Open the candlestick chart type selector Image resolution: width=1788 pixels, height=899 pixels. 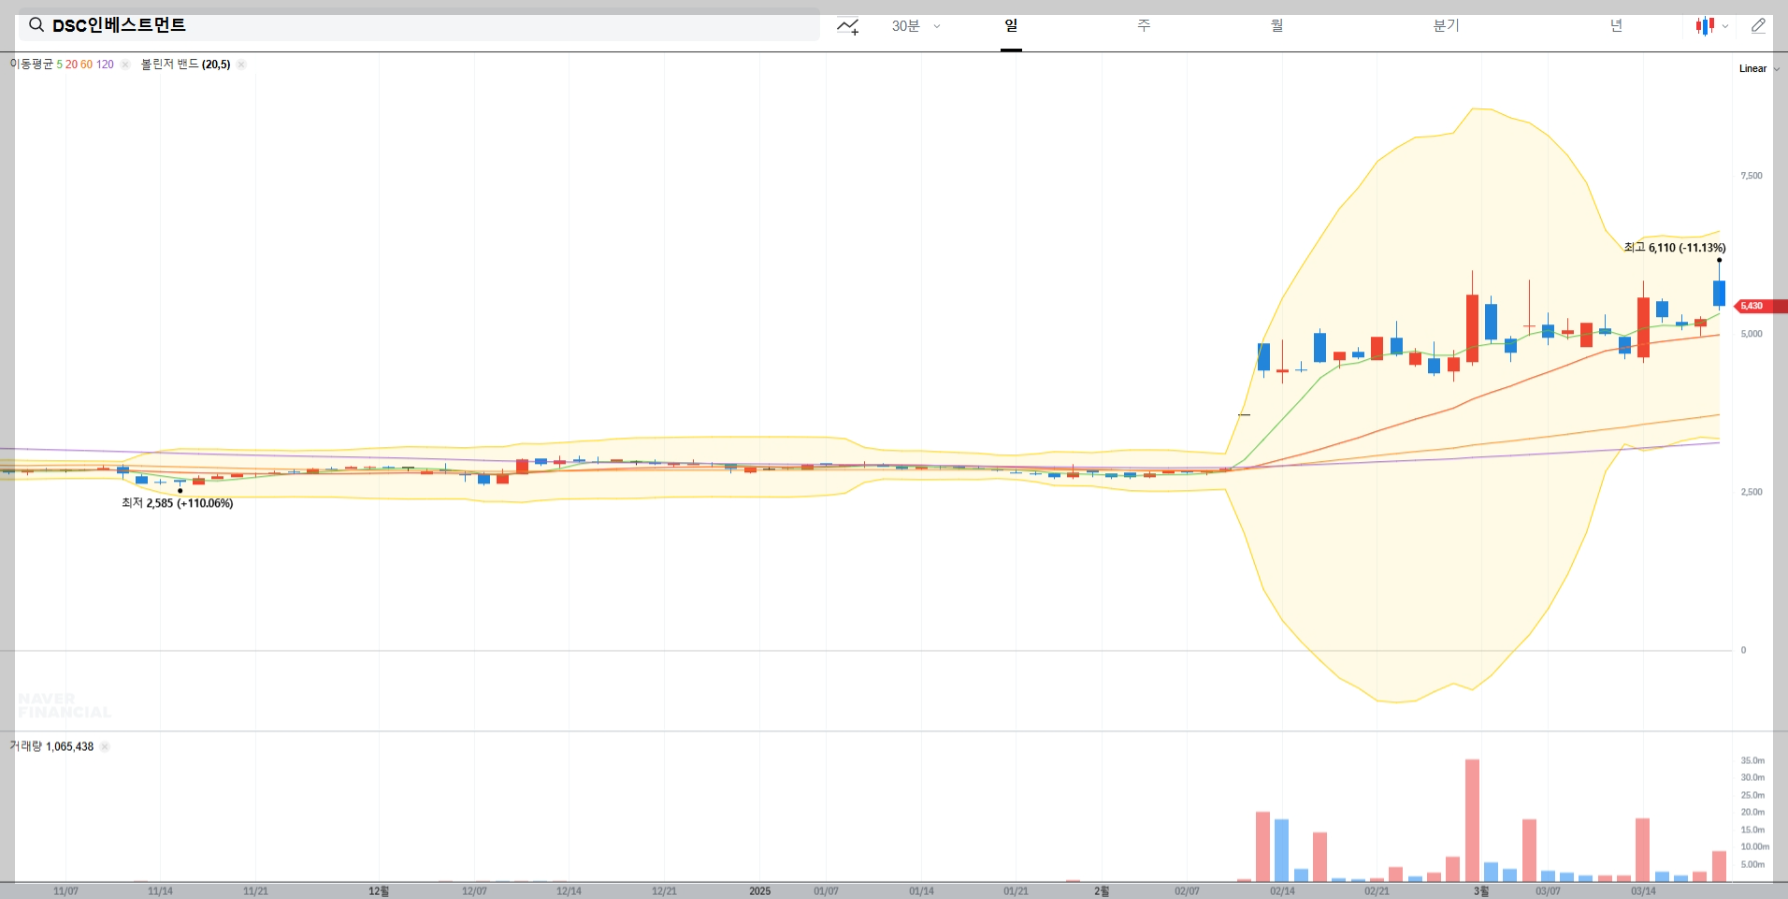pyautogui.click(x=1705, y=26)
